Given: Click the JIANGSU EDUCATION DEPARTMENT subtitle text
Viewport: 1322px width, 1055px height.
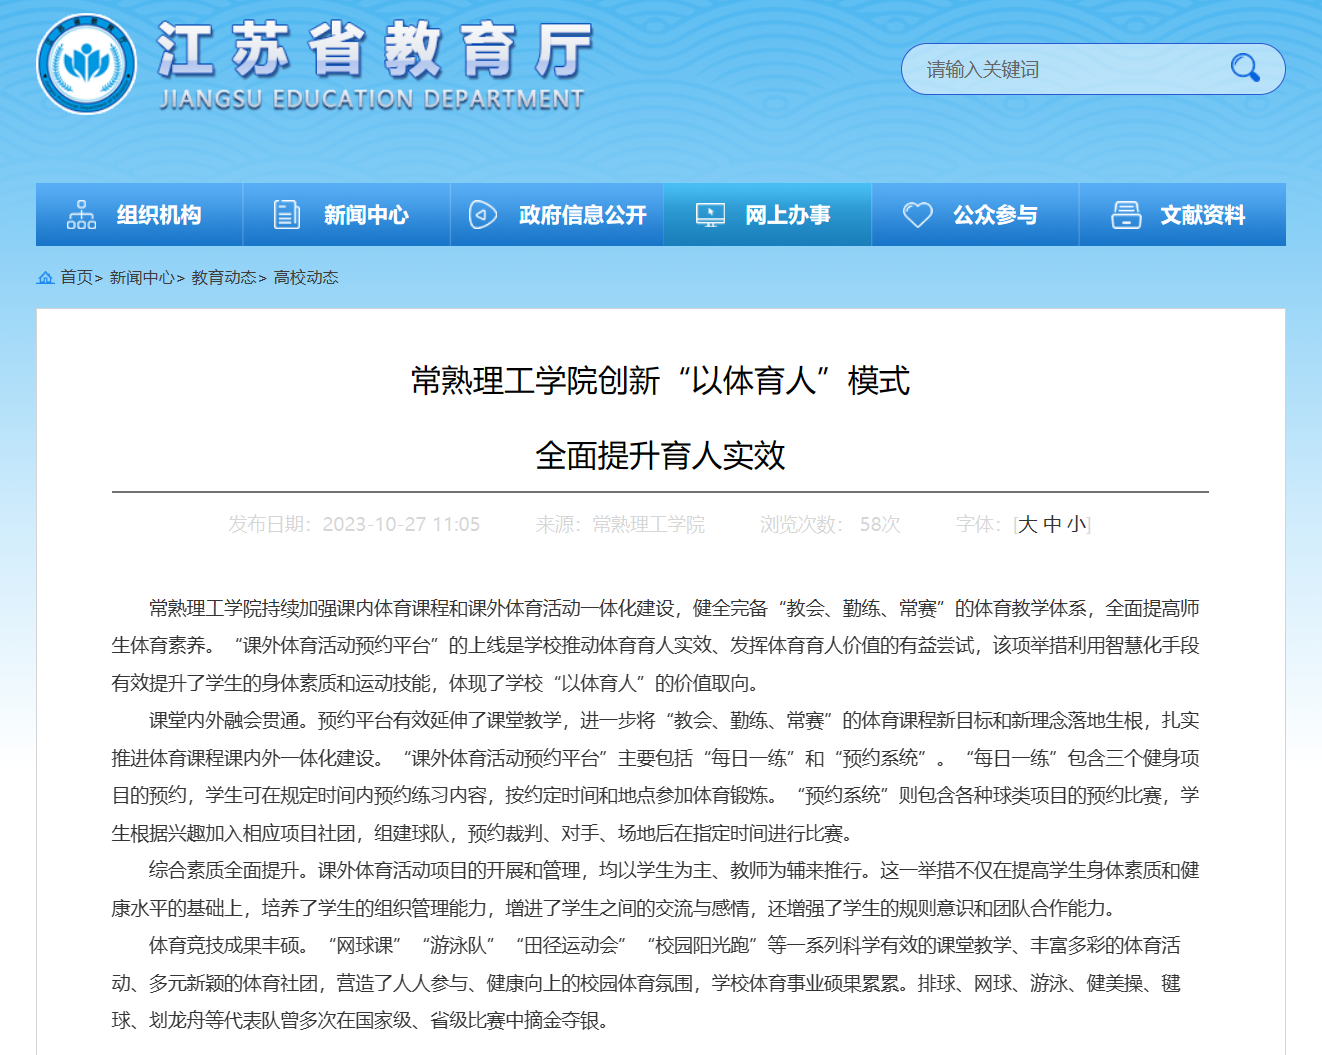Looking at the screenshot, I should [x=371, y=99].
